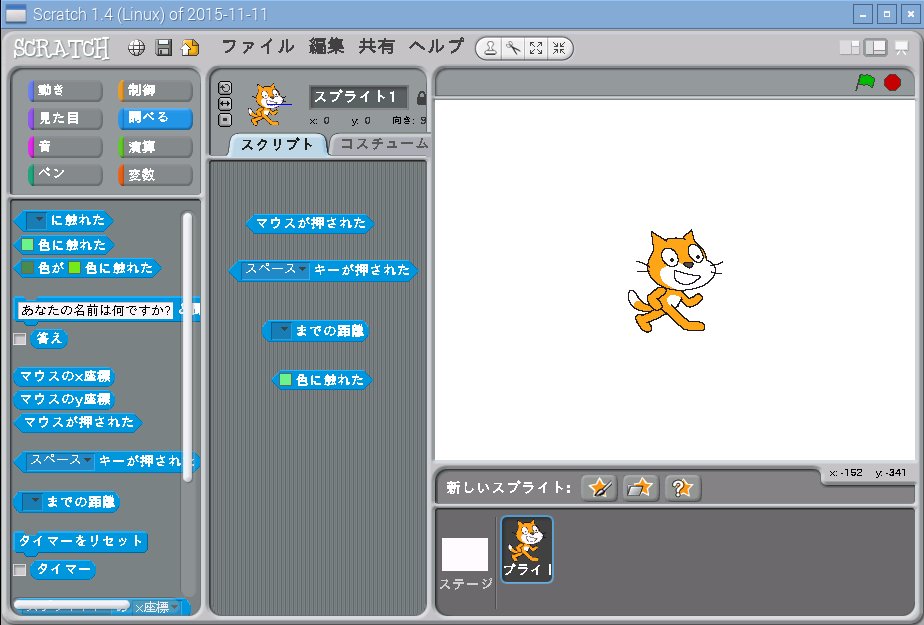
Task: Click マウスのx座標 block in palette
Action: [x=64, y=376]
